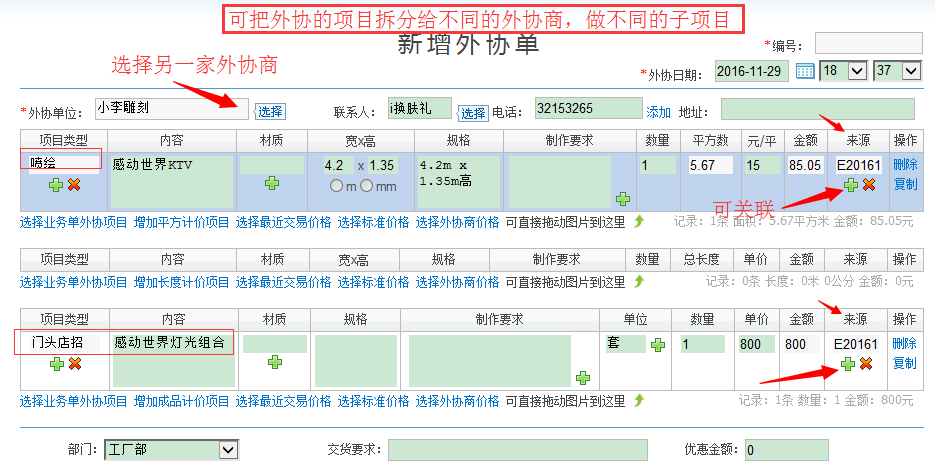Click green plus next to 套 unit field
This screenshot has height=471, width=935.
(658, 345)
